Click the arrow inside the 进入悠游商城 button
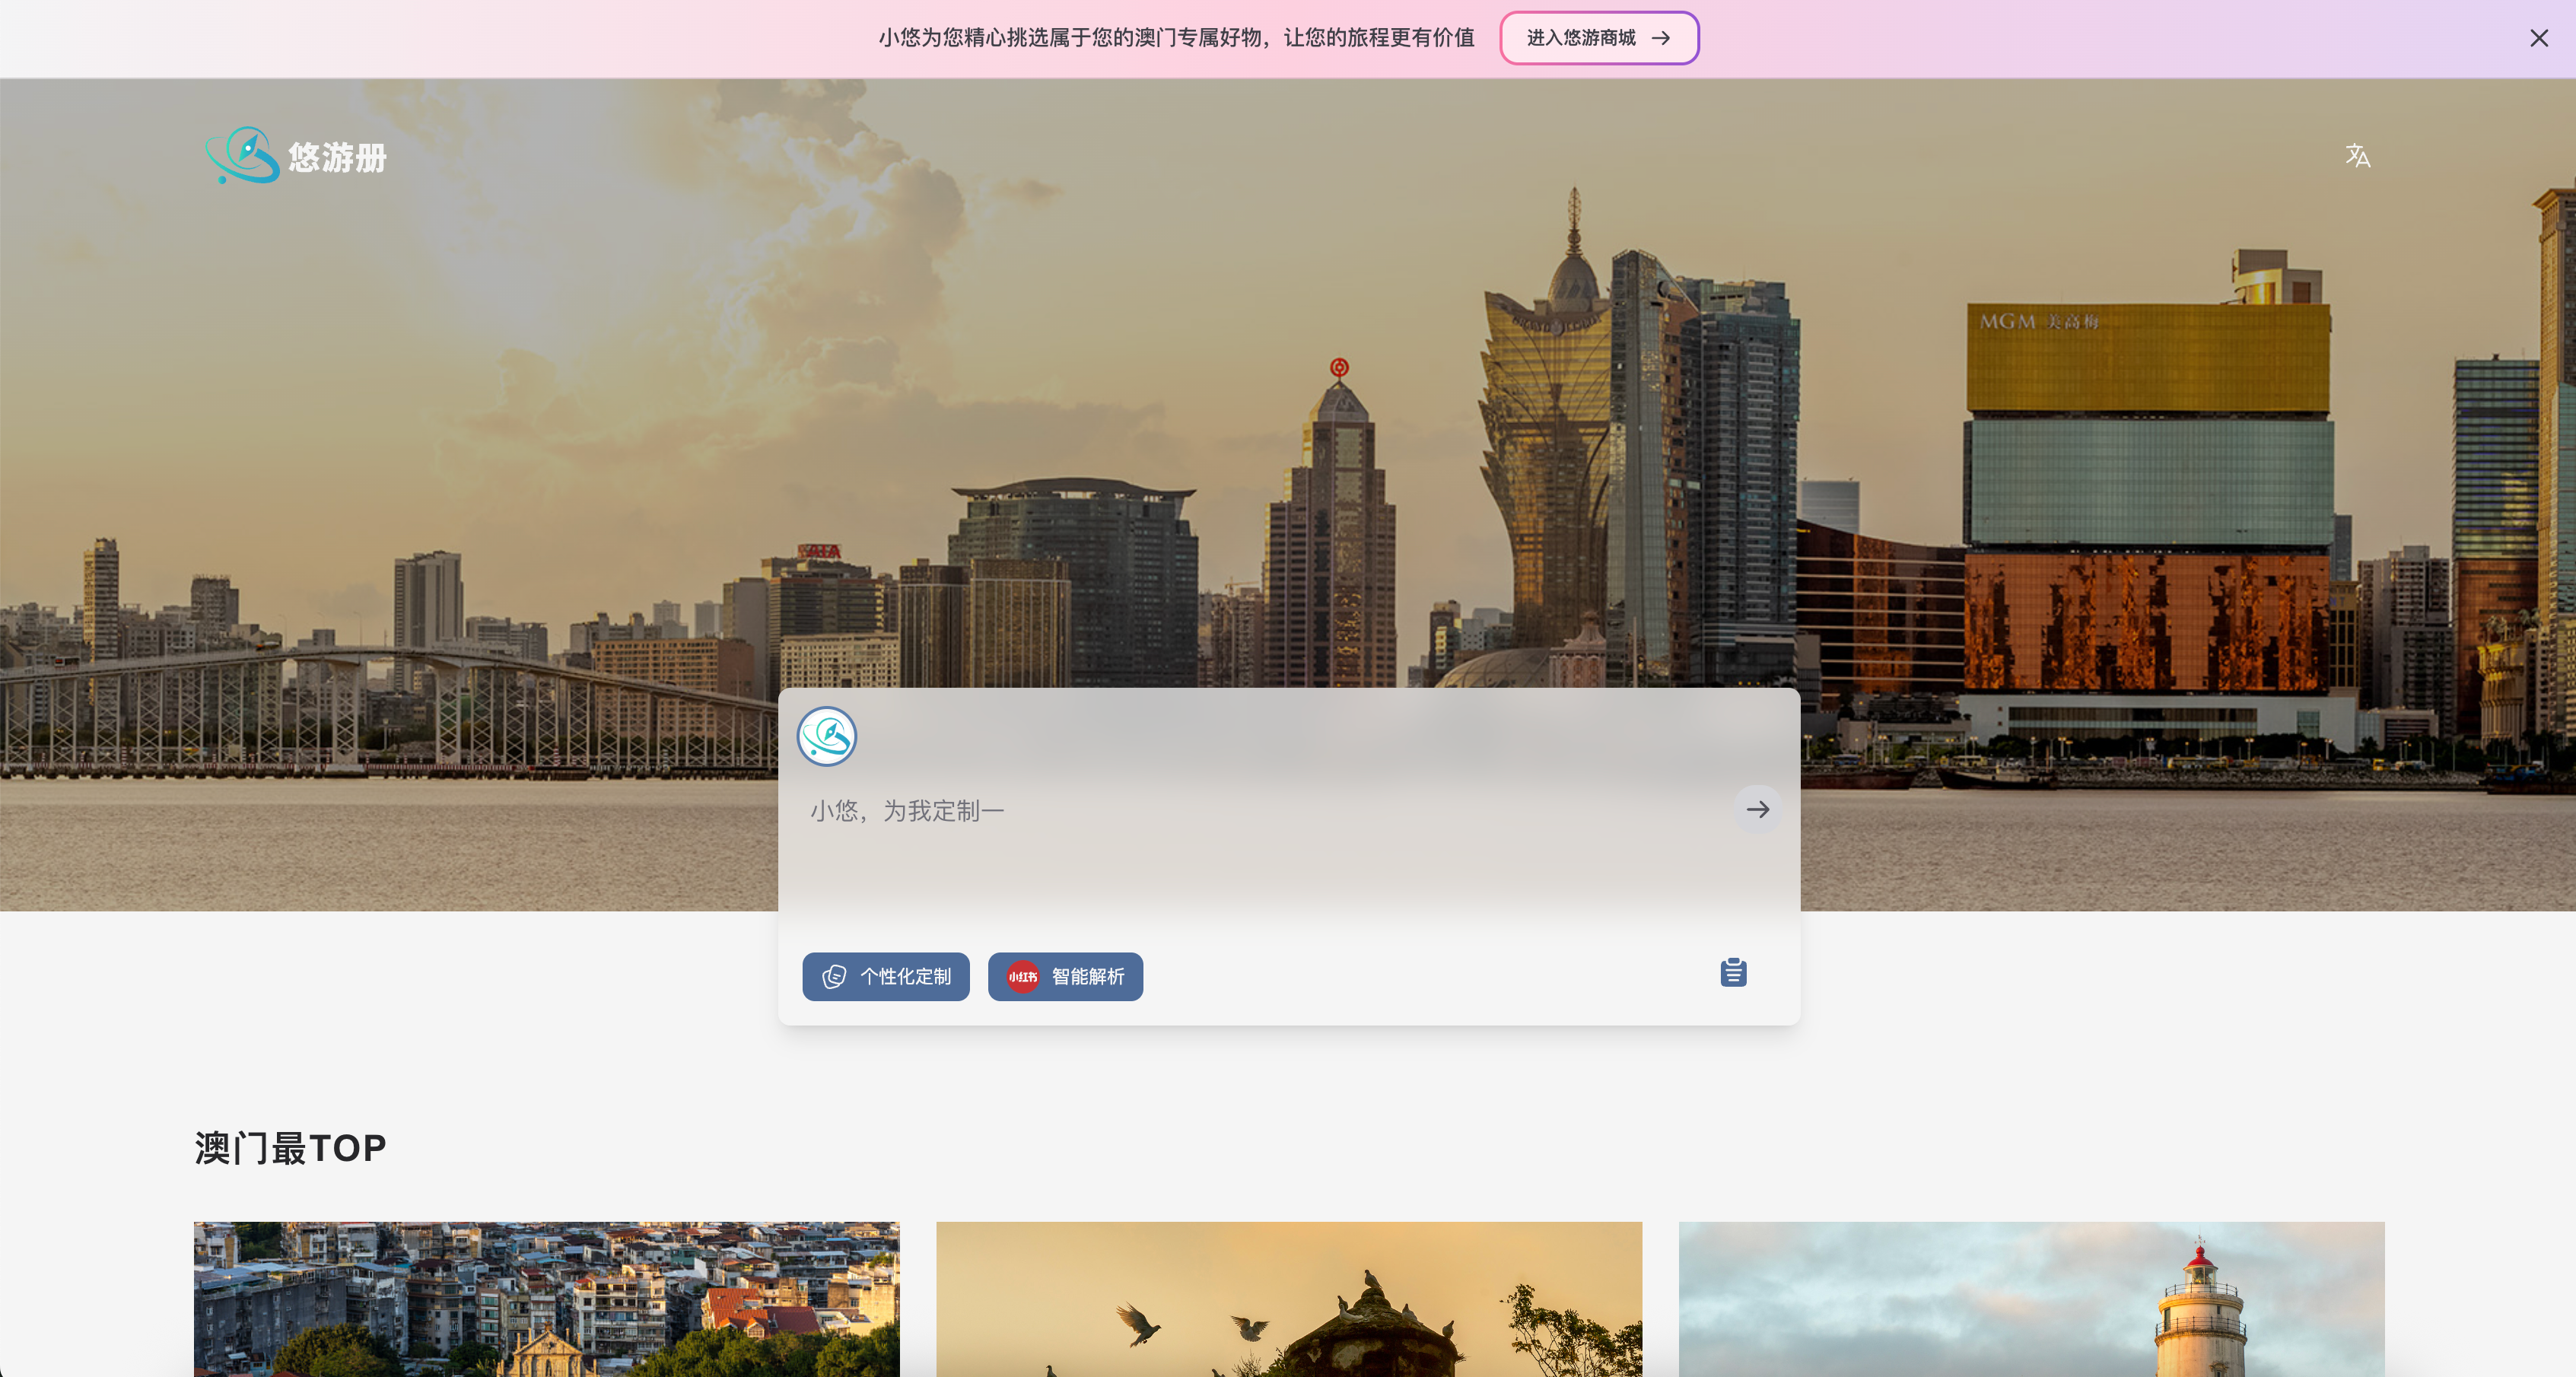The image size is (2576, 1377). pos(1661,38)
